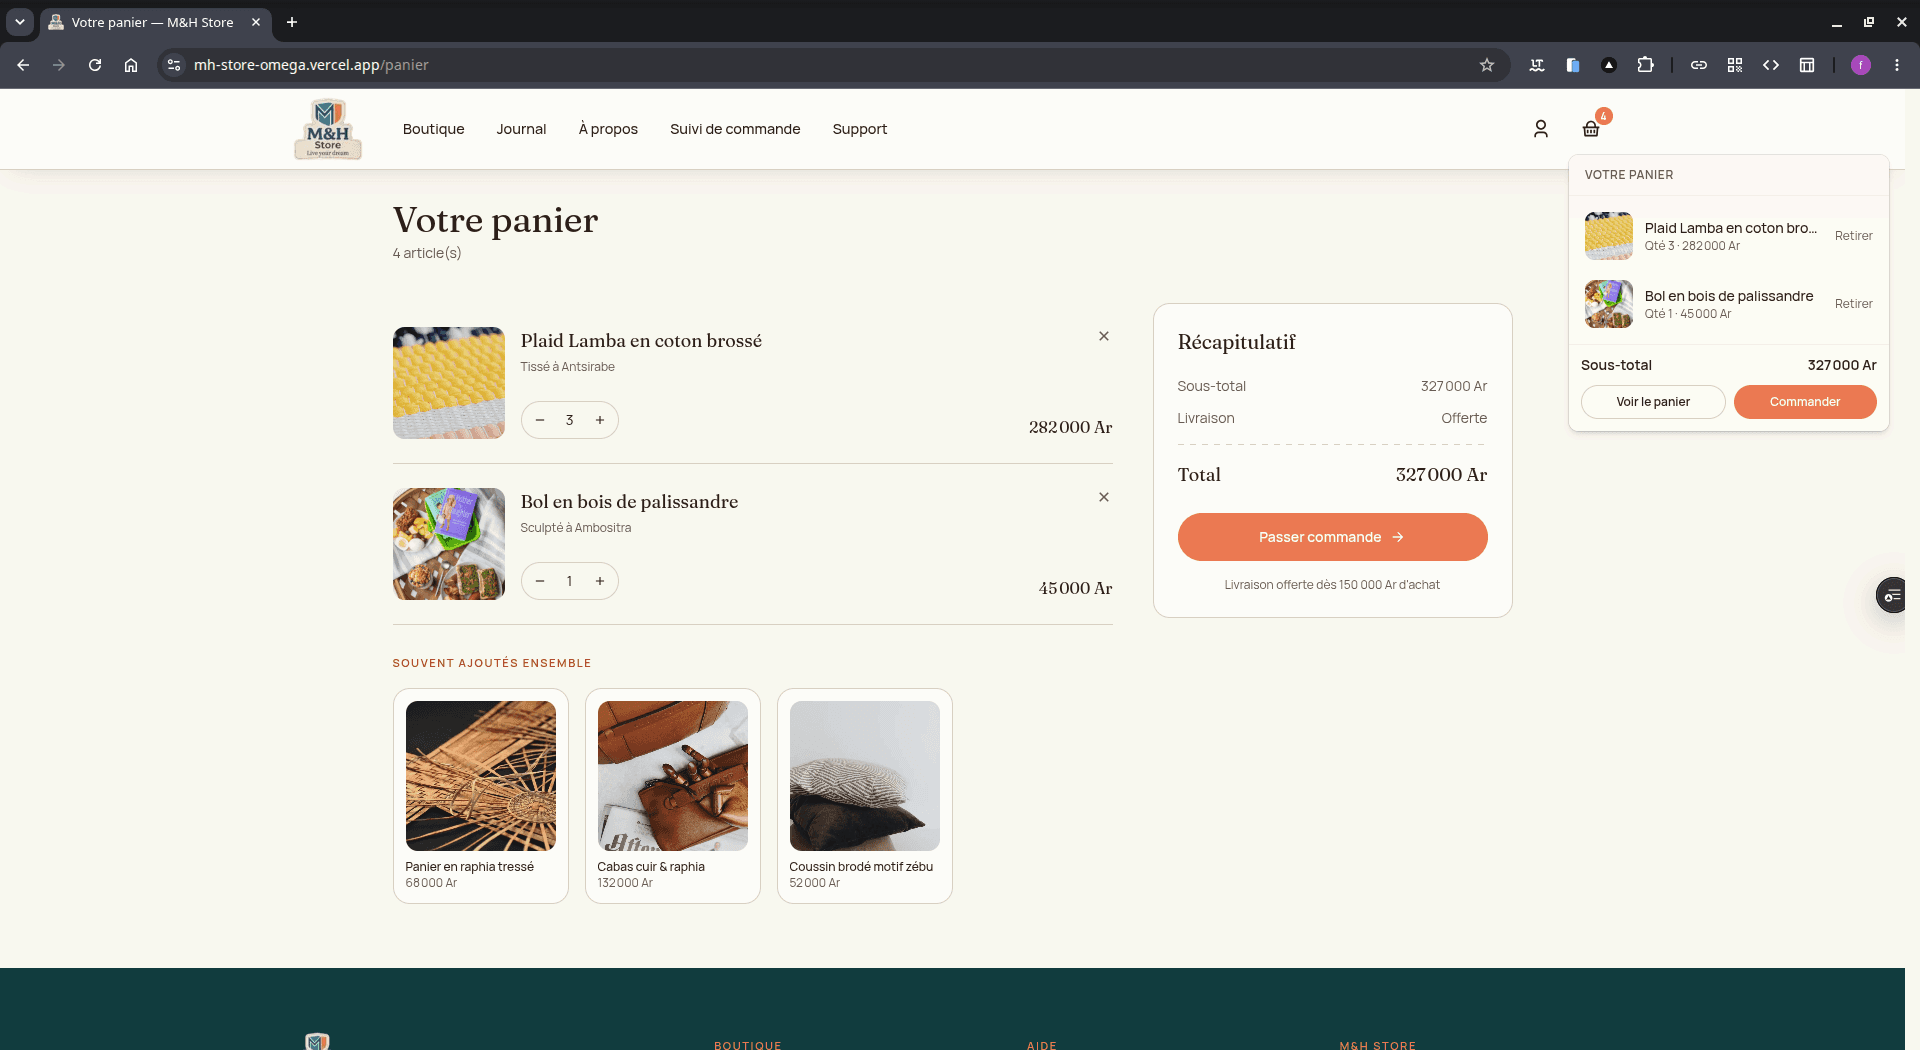Open the Chrome three-dot menu
Screen dimensions: 1920x1050
[x=1897, y=65]
